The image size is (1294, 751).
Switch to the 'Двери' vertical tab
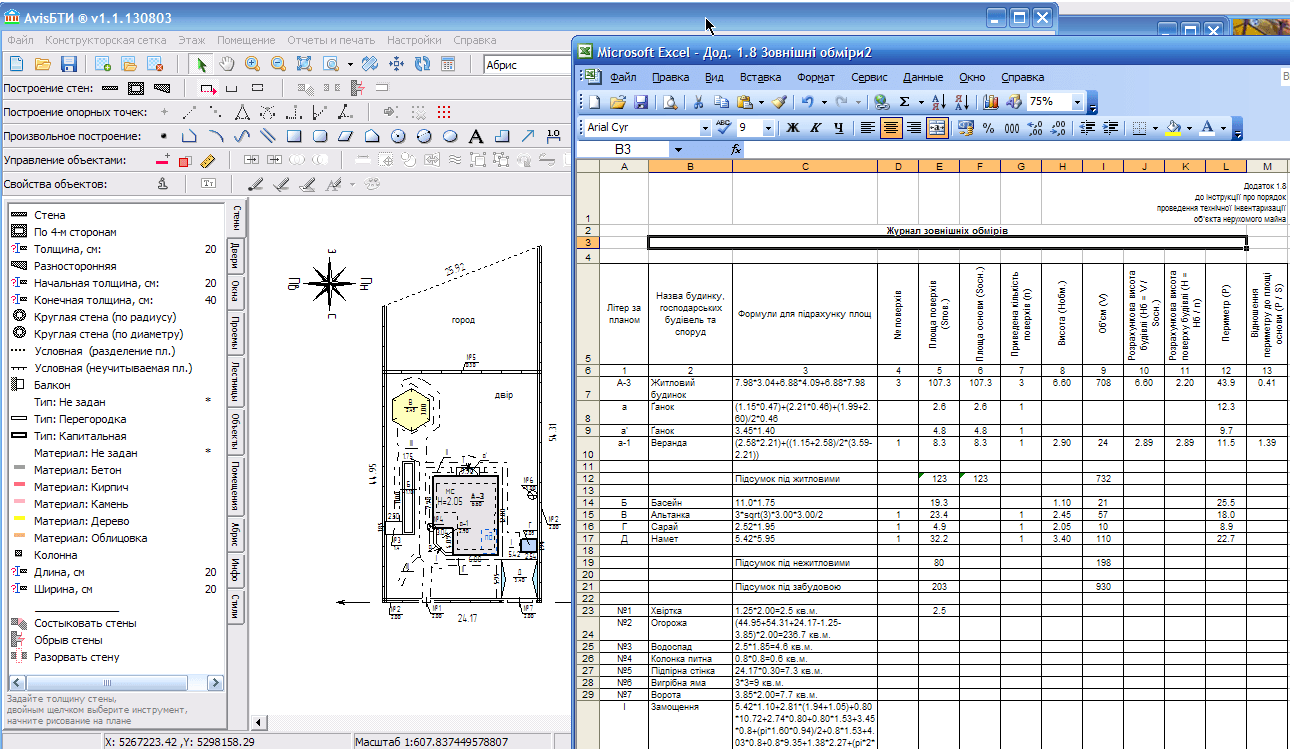pyautogui.click(x=235, y=256)
